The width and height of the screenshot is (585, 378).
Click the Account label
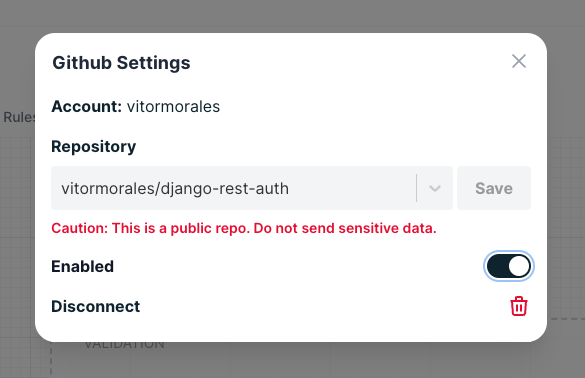point(87,107)
